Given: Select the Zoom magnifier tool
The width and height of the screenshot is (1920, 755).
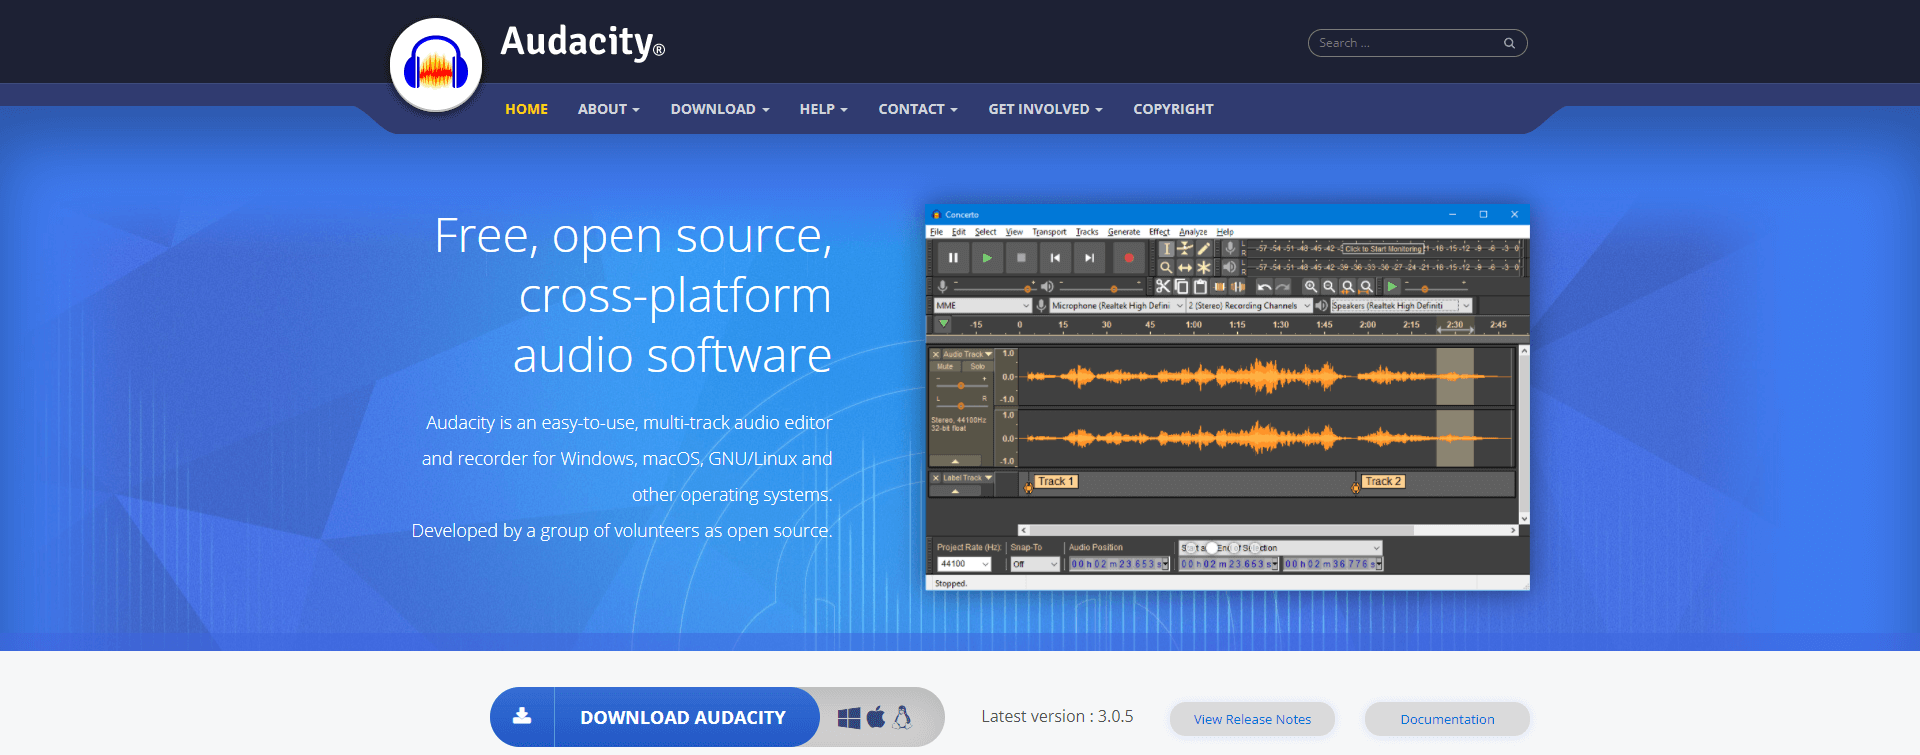Looking at the screenshot, I should [1166, 267].
